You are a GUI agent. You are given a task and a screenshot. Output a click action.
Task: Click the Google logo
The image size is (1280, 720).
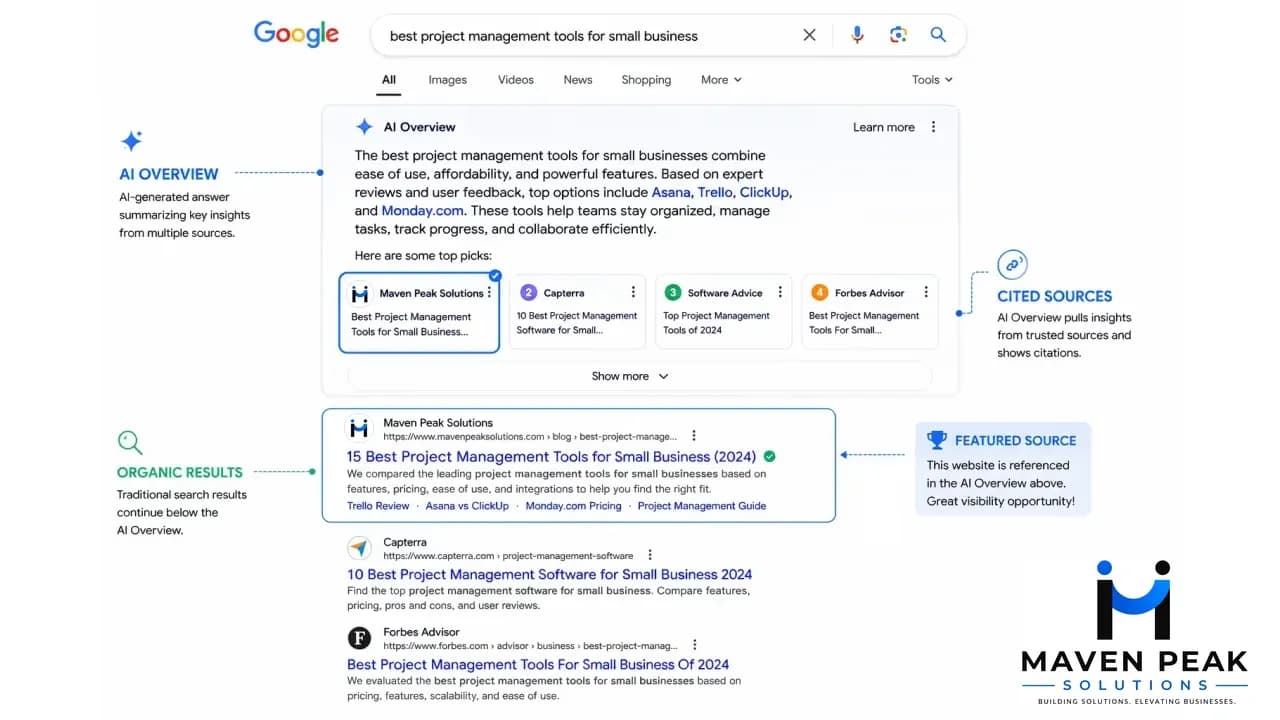tap(296, 34)
